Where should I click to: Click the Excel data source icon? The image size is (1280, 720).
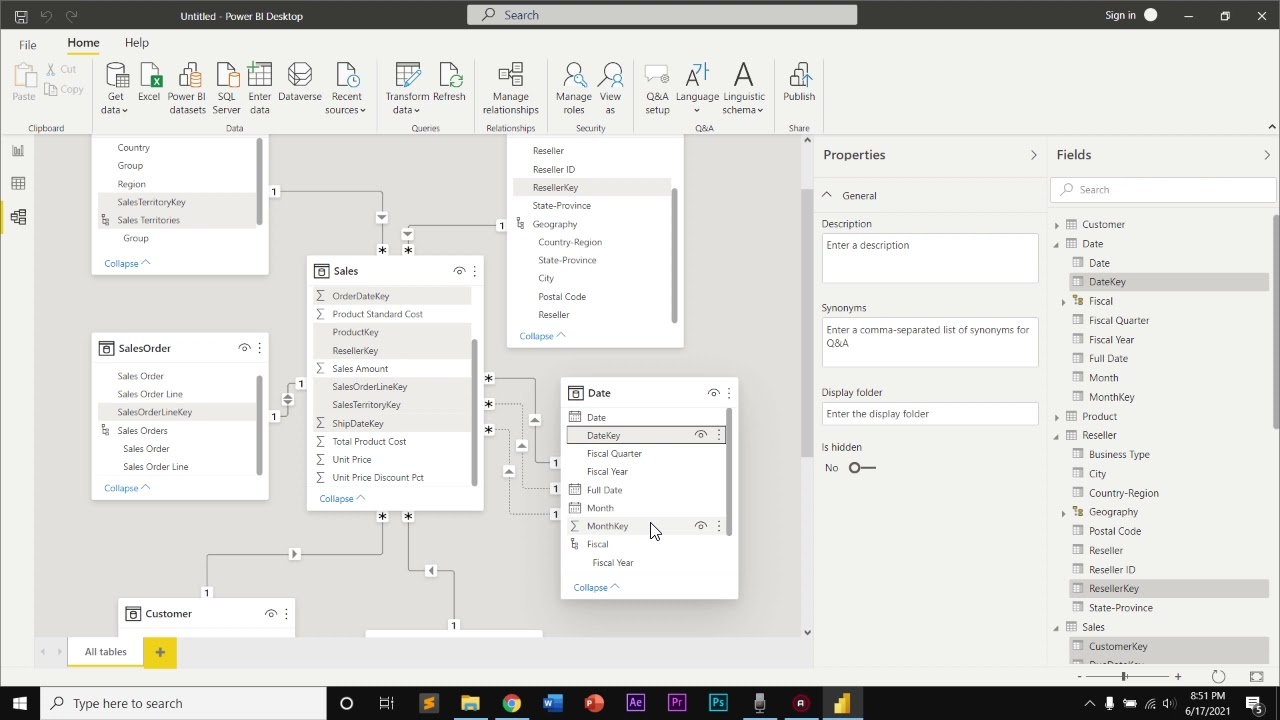149,82
